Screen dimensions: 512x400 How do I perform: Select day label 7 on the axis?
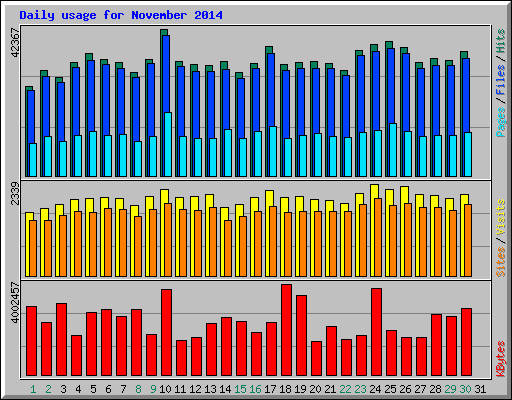pos(123,389)
